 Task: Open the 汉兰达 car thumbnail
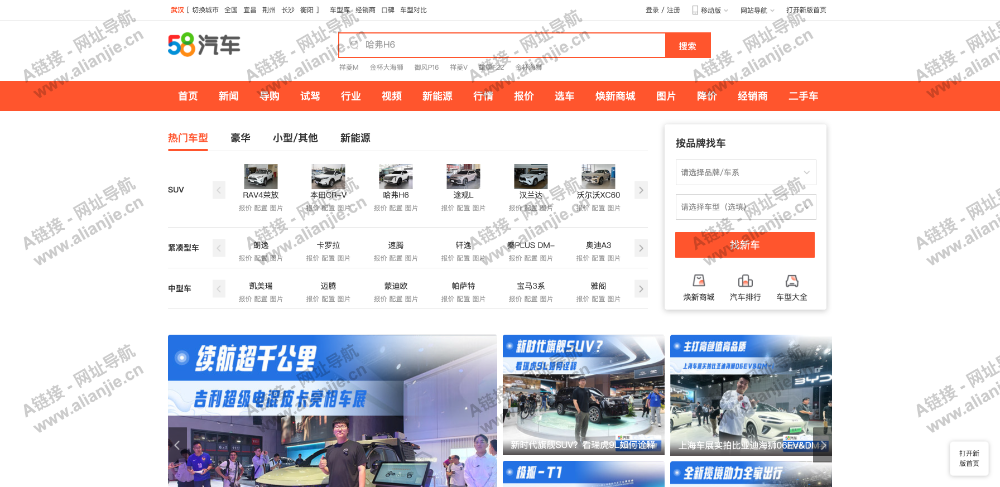(x=531, y=177)
